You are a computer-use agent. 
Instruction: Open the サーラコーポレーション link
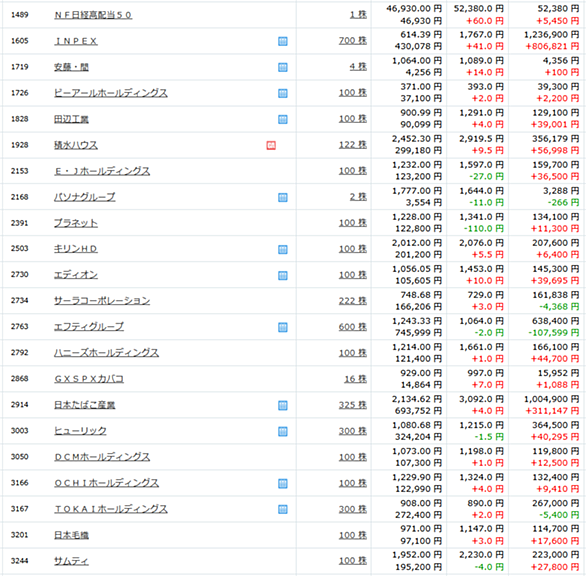102,301
